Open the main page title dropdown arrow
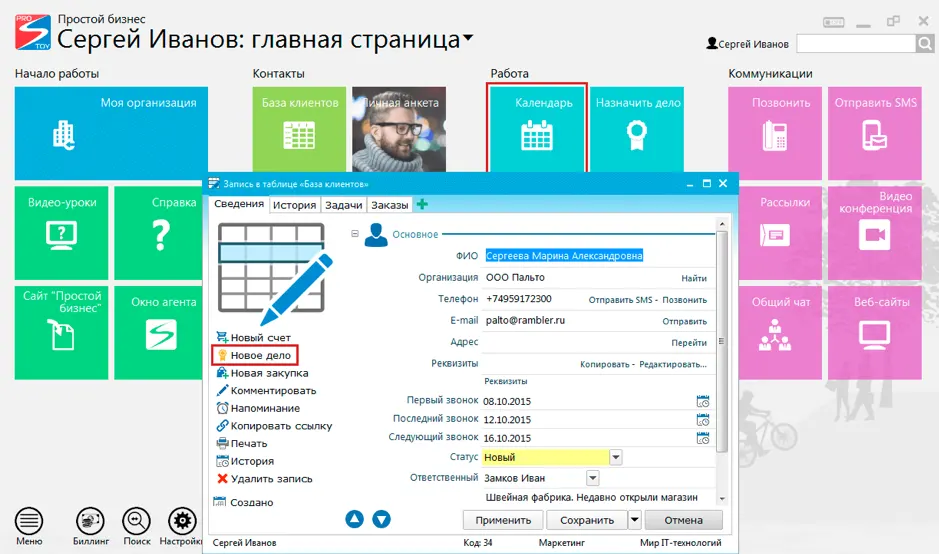939x554 pixels. [x=468, y=38]
